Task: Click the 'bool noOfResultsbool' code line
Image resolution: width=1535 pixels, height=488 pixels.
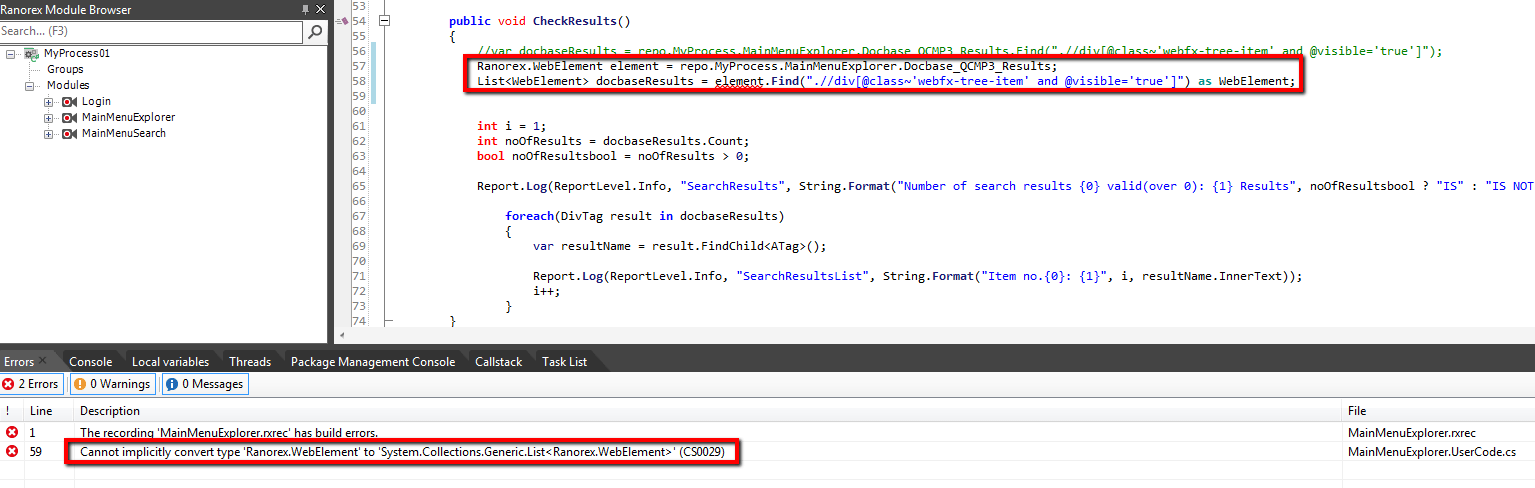Action: (613, 156)
